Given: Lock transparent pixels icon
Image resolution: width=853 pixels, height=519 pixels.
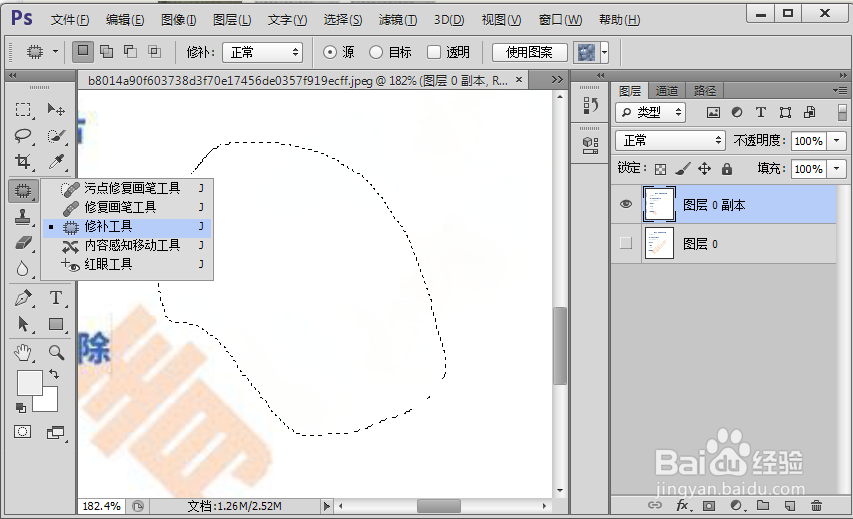Looking at the screenshot, I should pyautogui.click(x=660, y=169).
